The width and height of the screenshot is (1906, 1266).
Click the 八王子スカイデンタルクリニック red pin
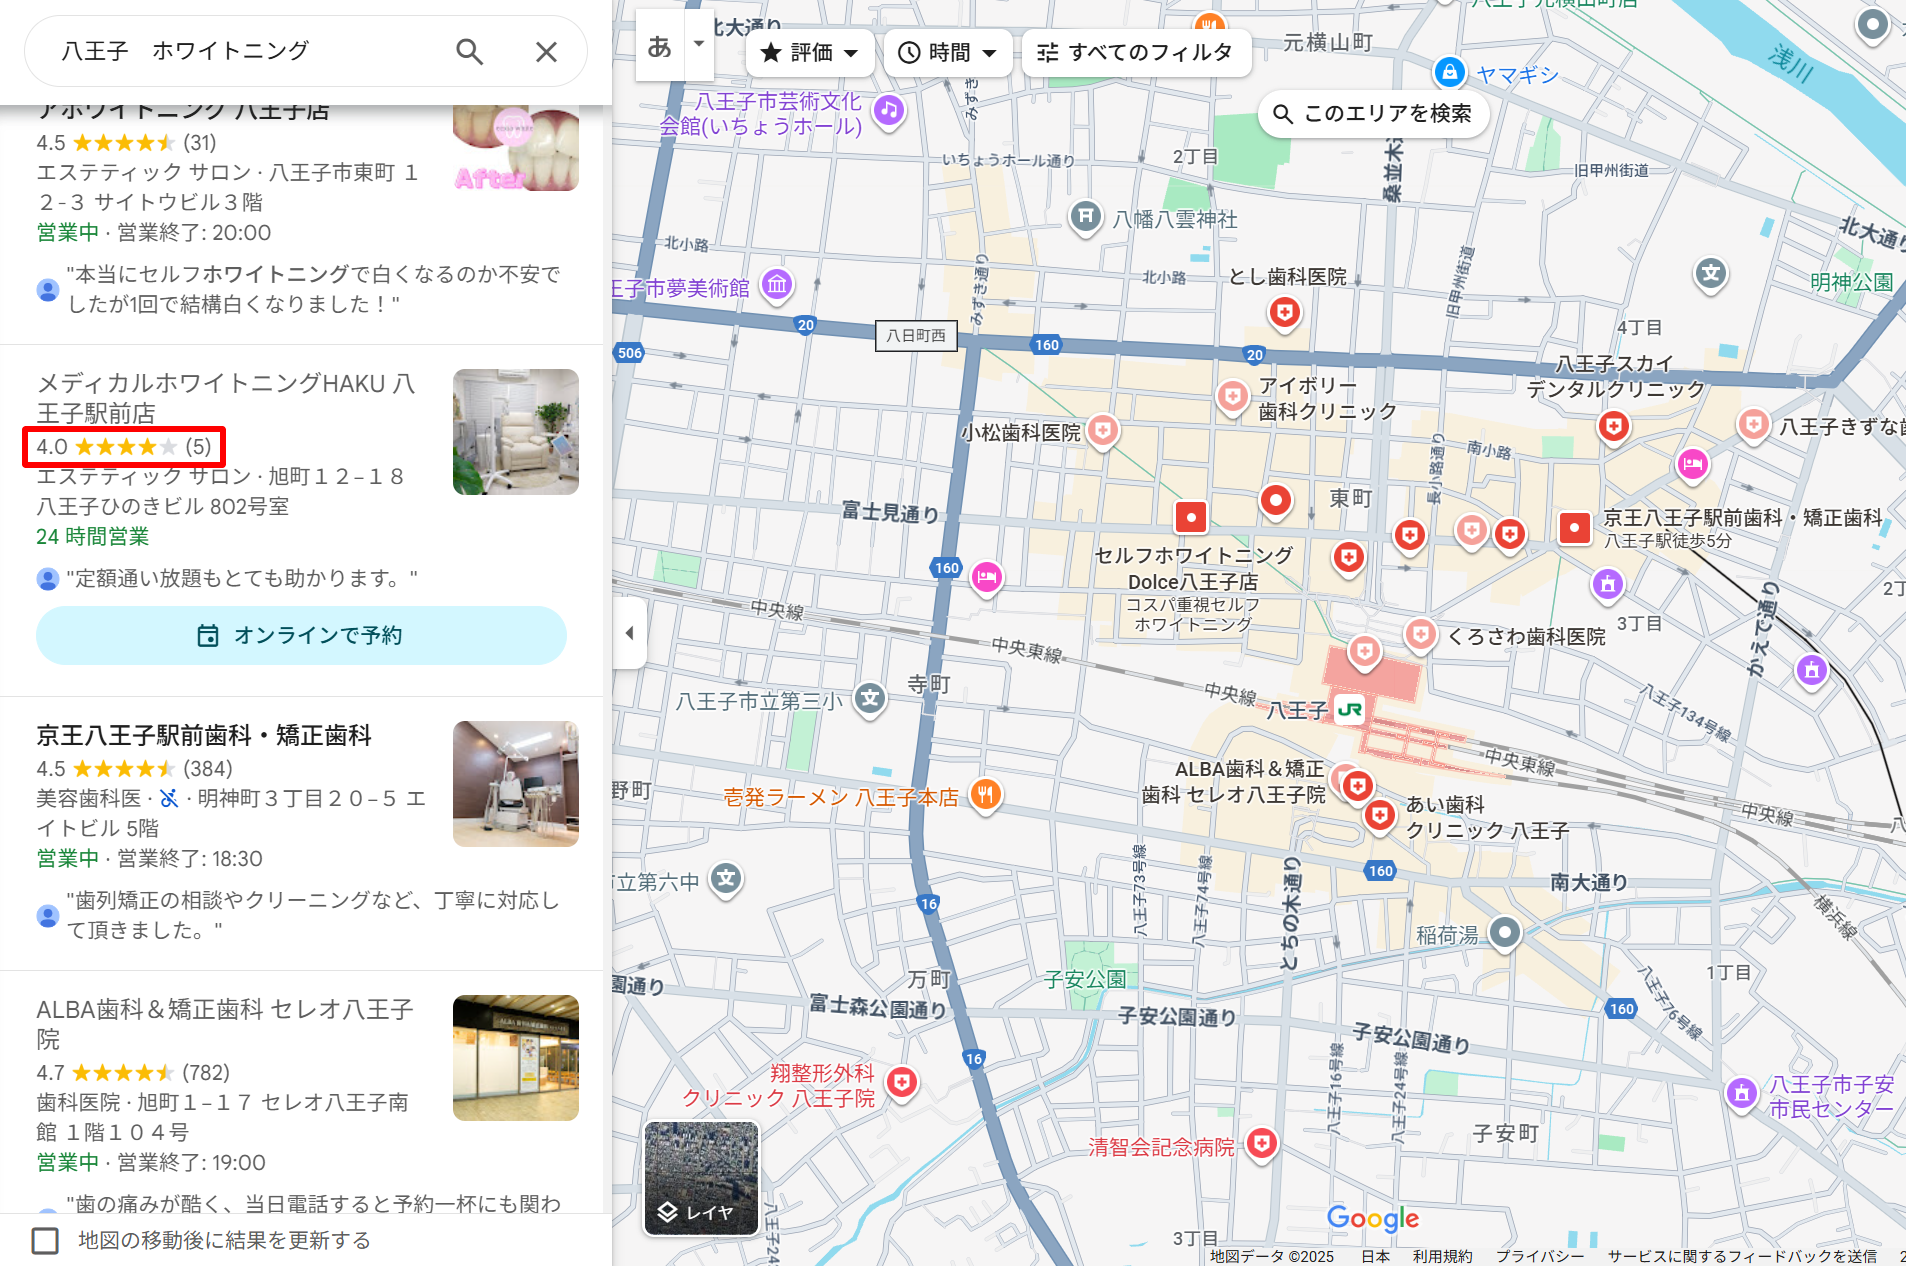1613,426
